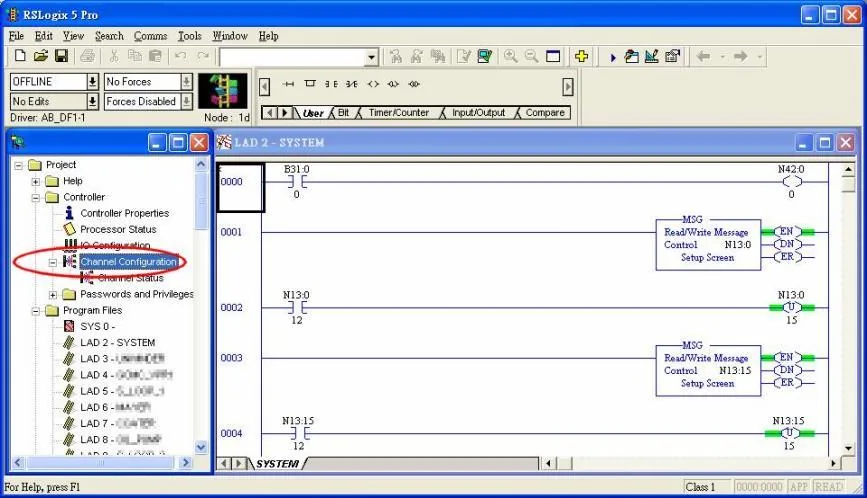Viewport: 867px width, 498px height.
Task: Click the window view toolbar icon
Action: click(x=553, y=56)
